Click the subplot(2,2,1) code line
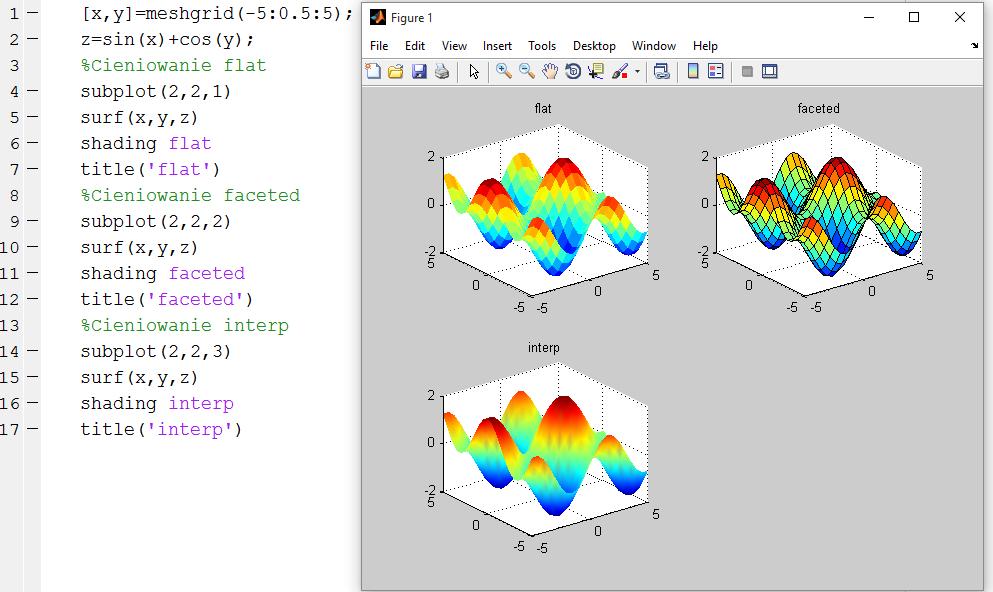Viewport: 993px width, 592px height. pos(156,91)
